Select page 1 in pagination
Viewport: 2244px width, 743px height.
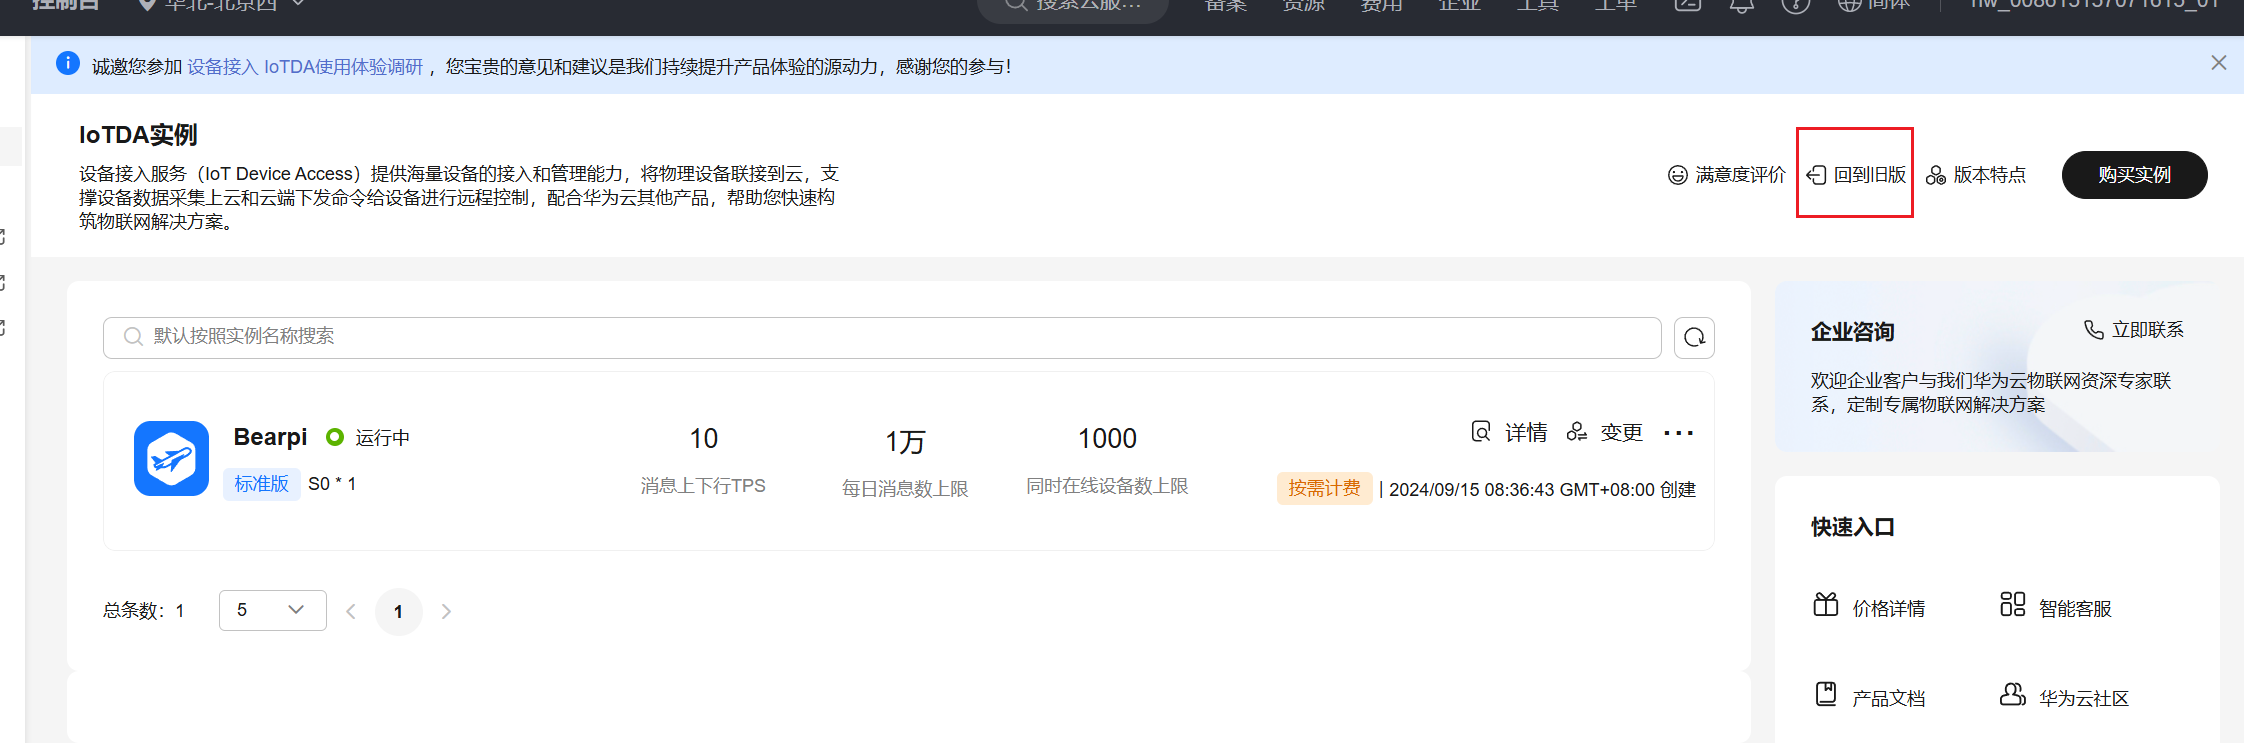click(398, 611)
